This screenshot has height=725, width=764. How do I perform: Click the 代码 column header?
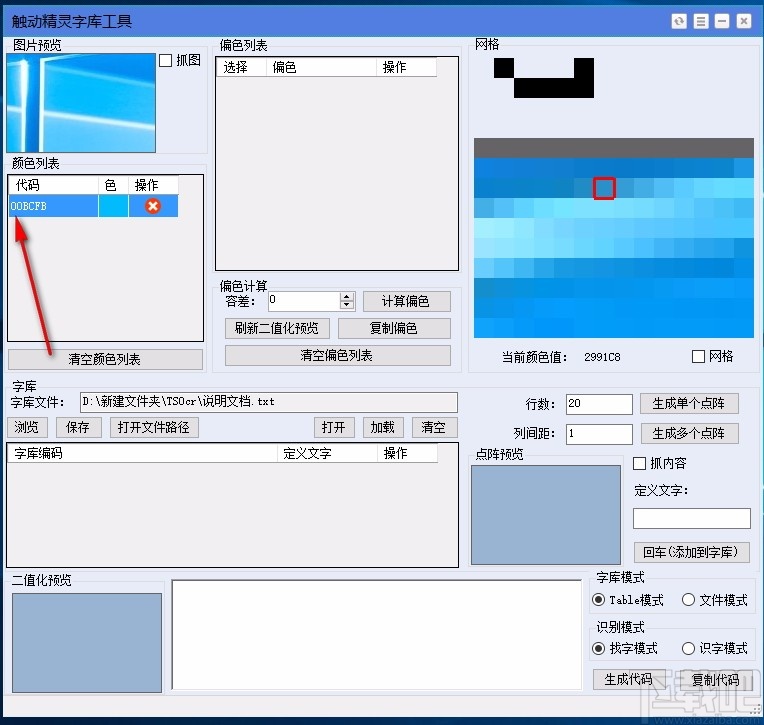coord(54,185)
